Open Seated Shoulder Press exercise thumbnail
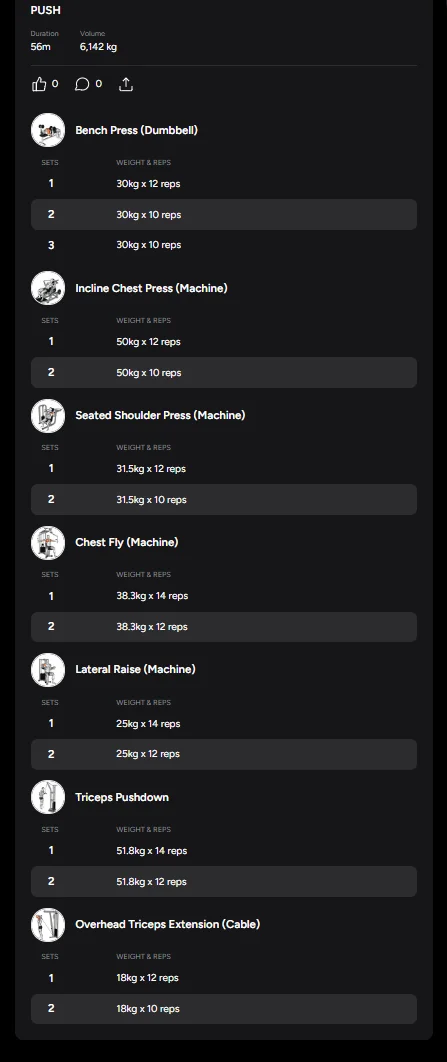This screenshot has width=447, height=1062. point(48,415)
